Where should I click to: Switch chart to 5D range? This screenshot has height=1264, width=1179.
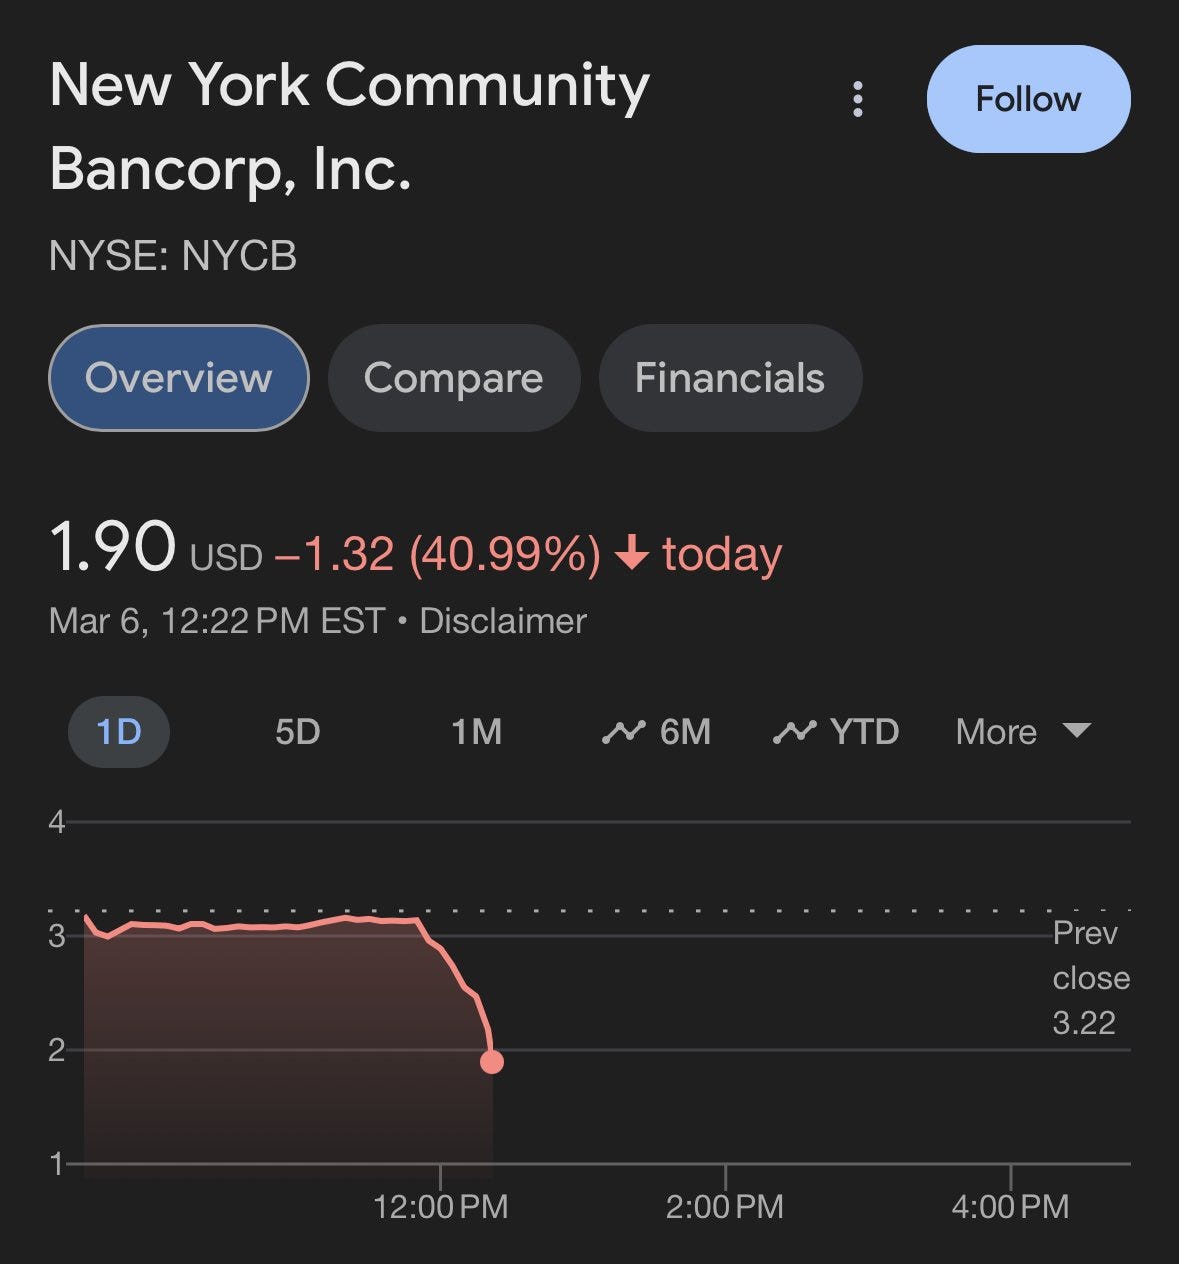point(297,732)
